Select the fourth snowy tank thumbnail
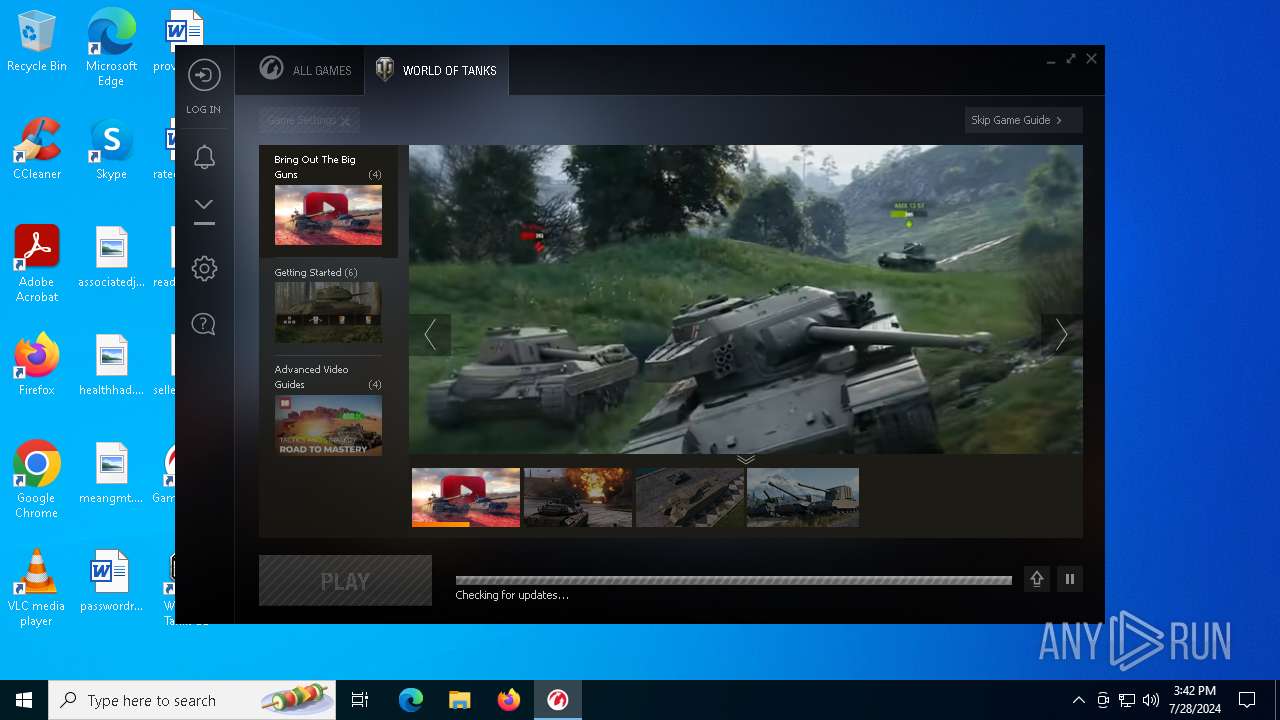The height and width of the screenshot is (720, 1280). 802,497
